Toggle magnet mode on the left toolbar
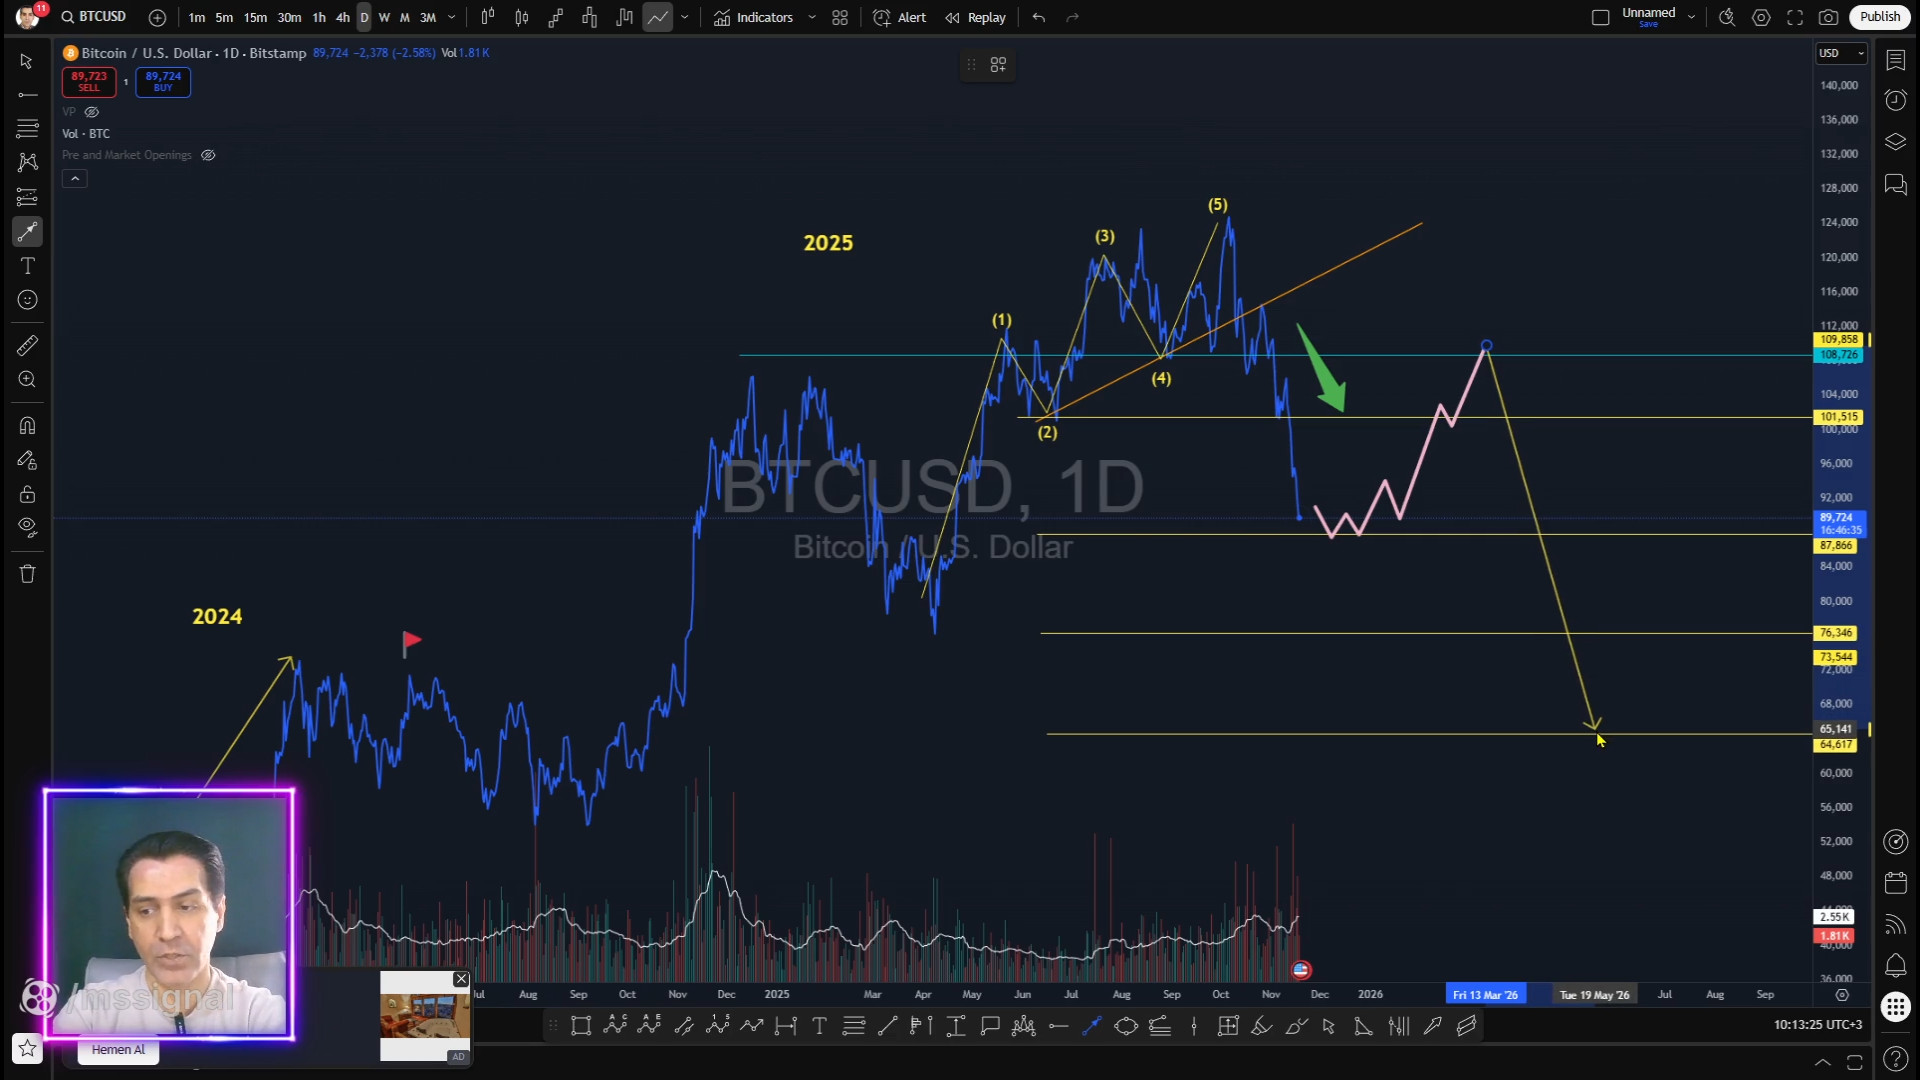The width and height of the screenshot is (1920, 1080). [27, 426]
